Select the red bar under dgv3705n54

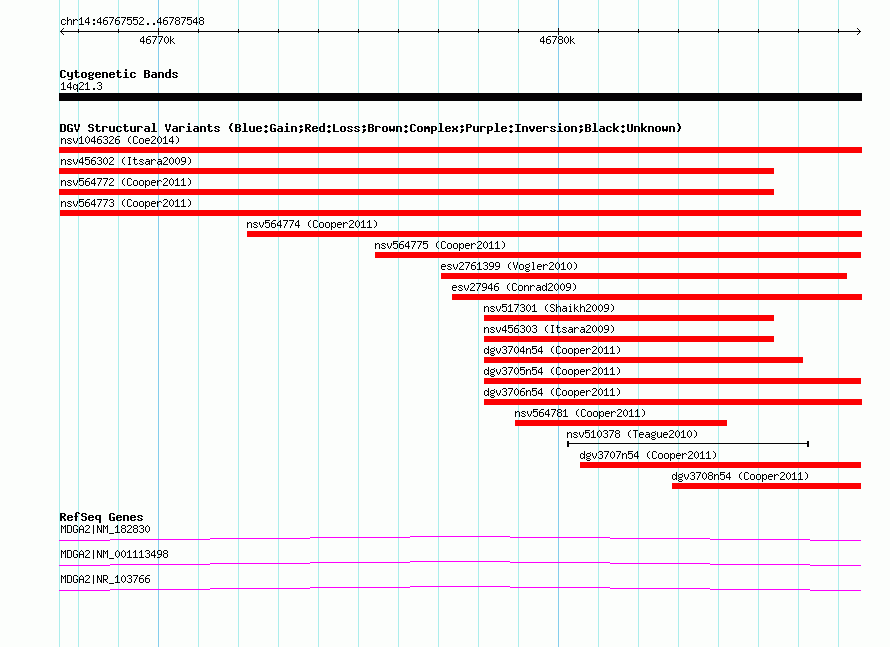(673, 381)
